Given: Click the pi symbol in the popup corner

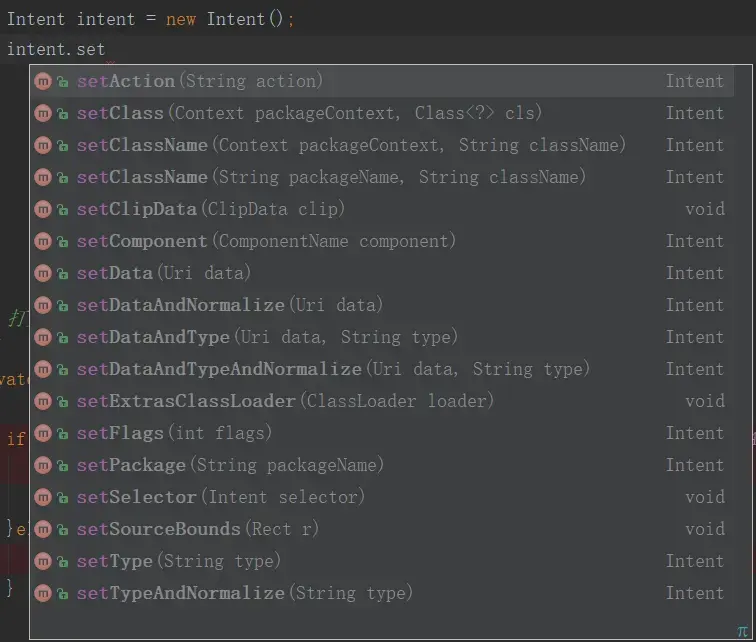Looking at the screenshot, I should click(742, 632).
